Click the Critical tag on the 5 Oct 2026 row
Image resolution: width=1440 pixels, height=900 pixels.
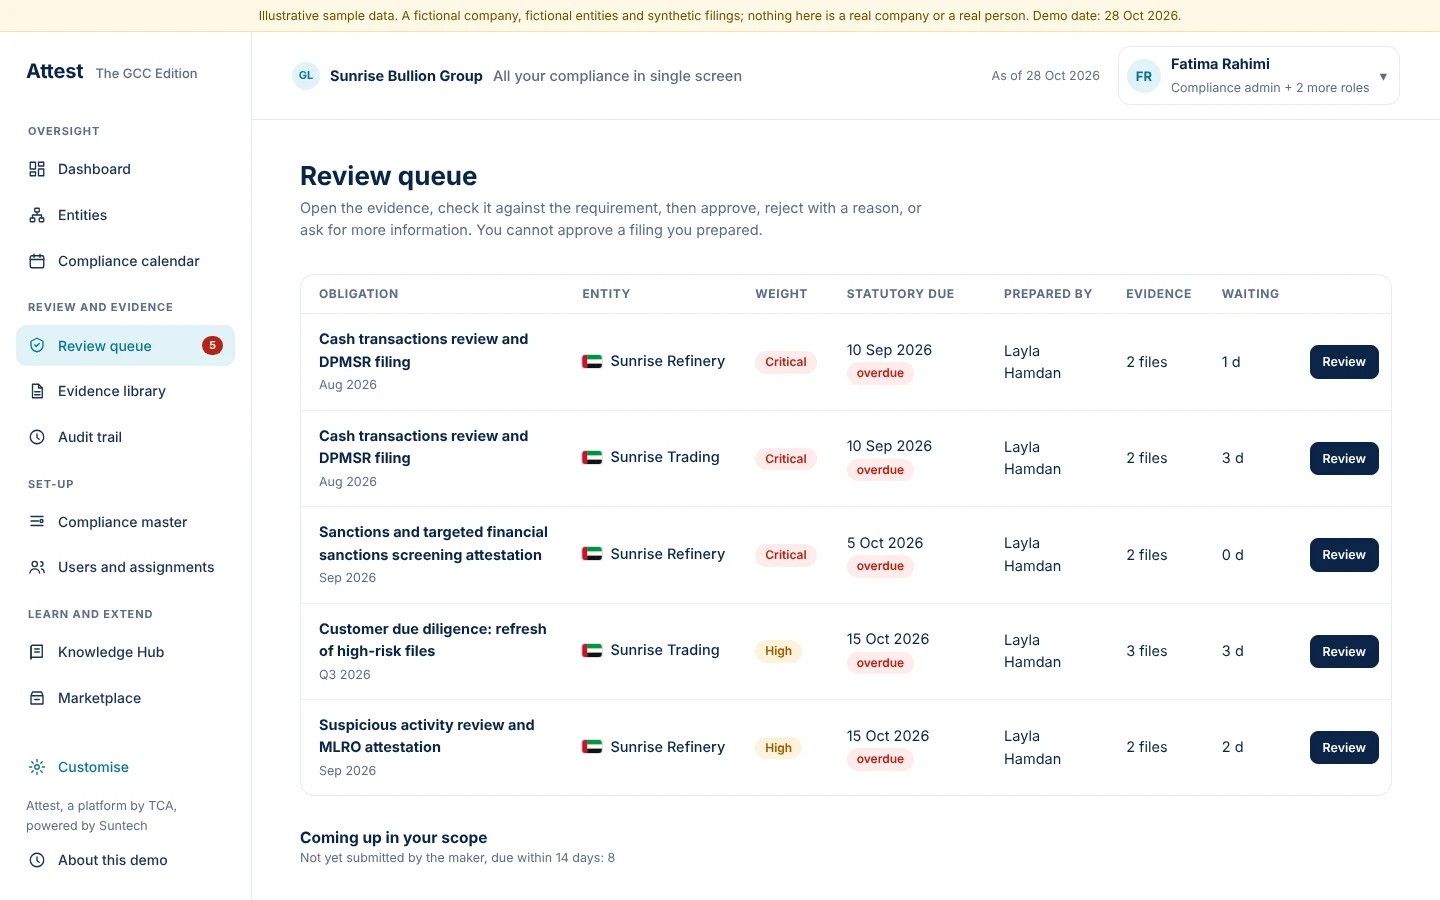tap(786, 555)
